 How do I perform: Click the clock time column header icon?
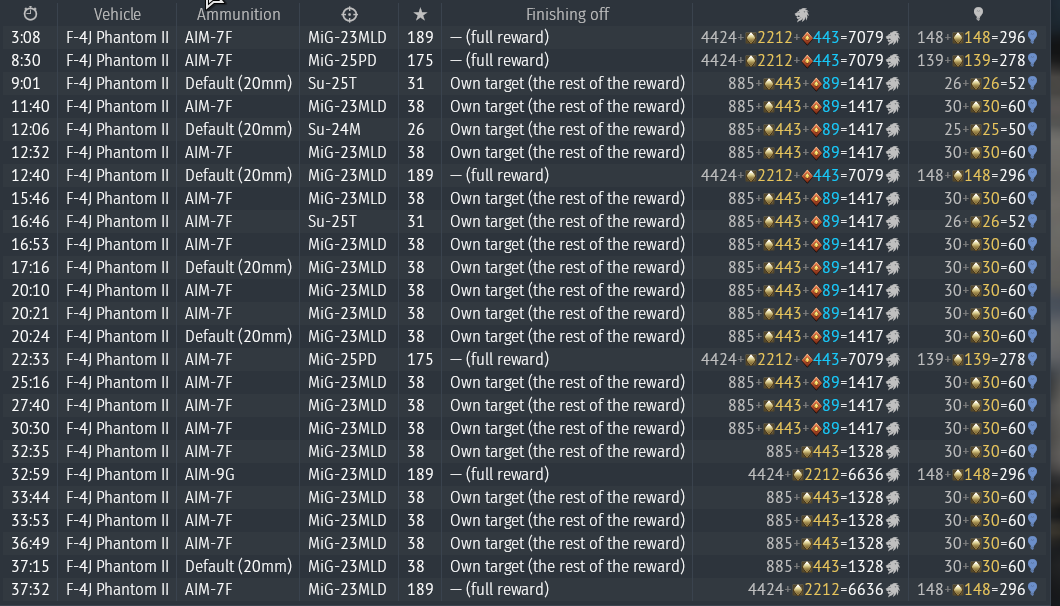30,14
